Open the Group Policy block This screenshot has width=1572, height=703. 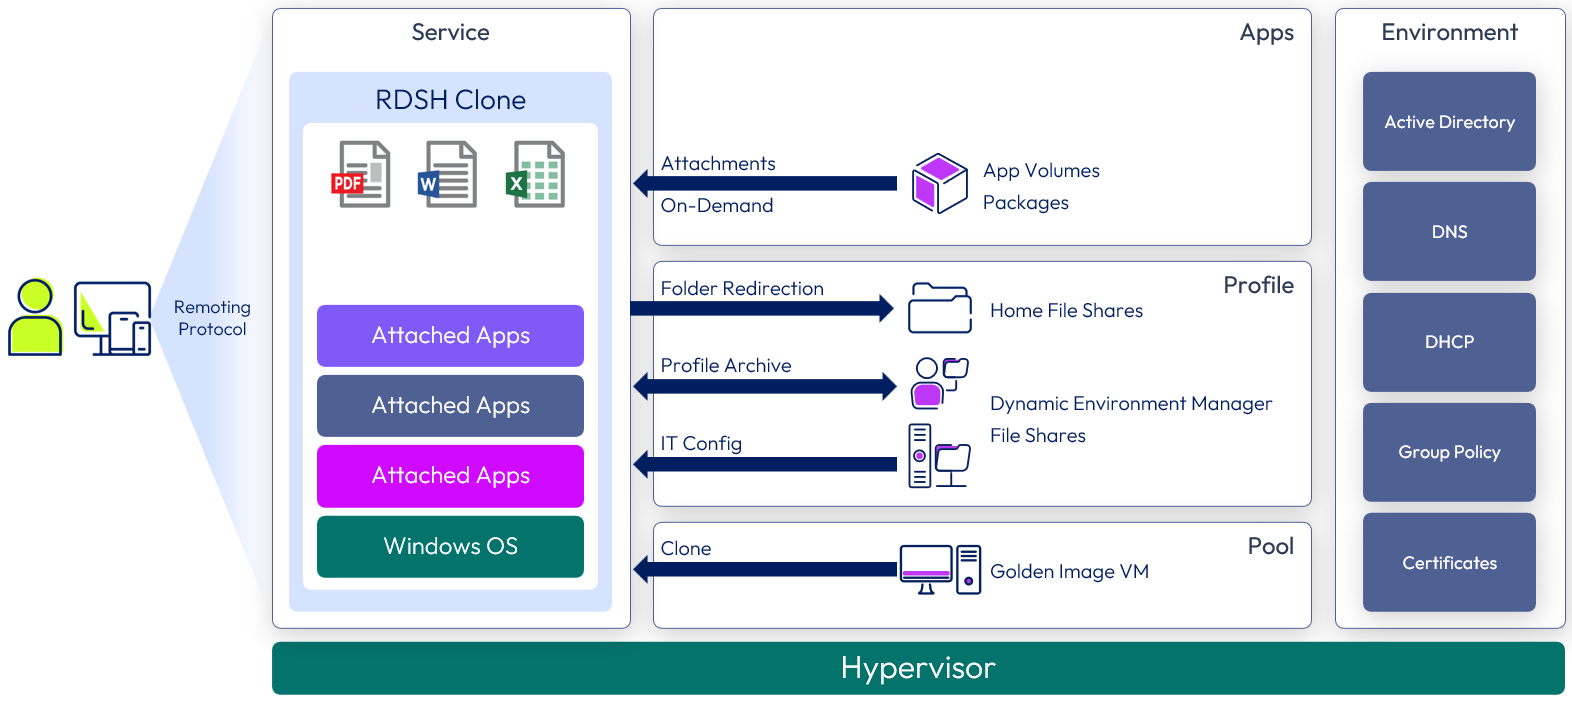click(x=1448, y=452)
